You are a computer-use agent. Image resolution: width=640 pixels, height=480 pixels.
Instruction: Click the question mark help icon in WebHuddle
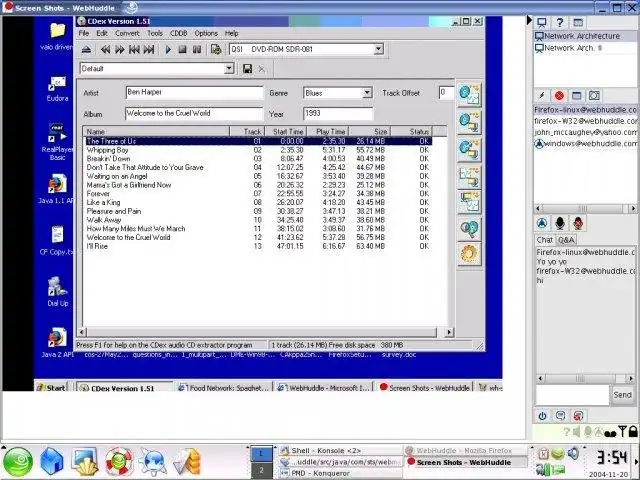pyautogui.click(x=560, y=22)
